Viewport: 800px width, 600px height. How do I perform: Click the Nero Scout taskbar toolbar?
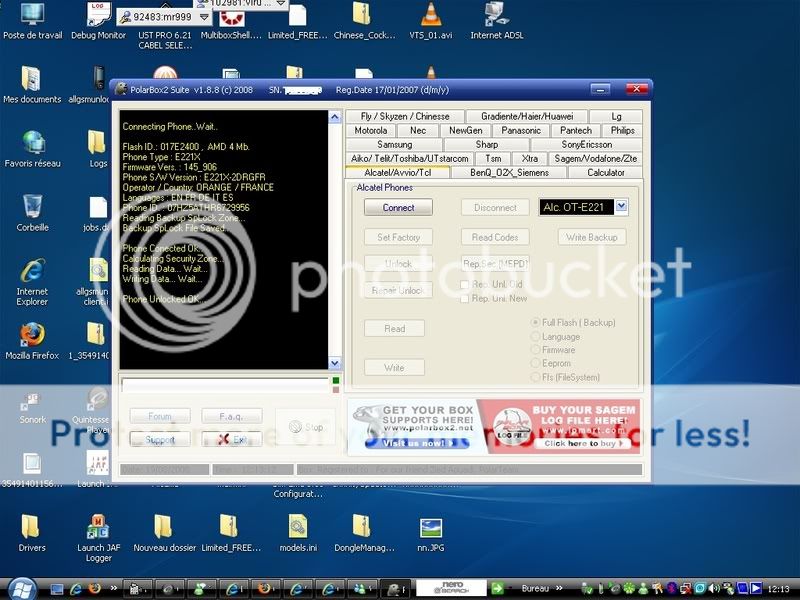tap(451, 588)
